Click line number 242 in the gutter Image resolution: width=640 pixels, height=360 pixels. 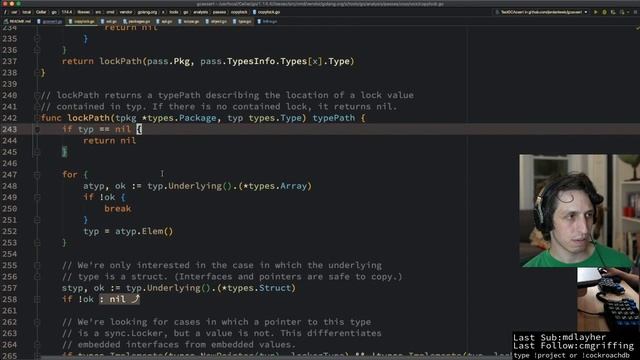point(9,118)
